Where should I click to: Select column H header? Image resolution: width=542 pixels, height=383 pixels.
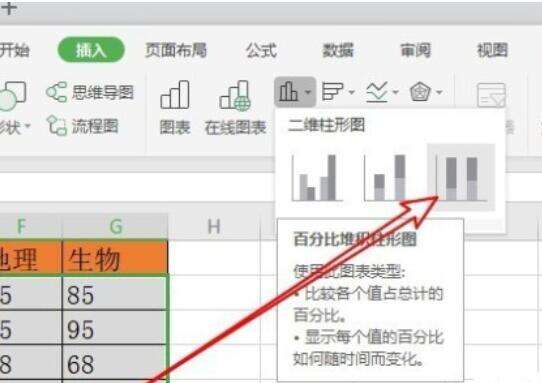coord(214,227)
